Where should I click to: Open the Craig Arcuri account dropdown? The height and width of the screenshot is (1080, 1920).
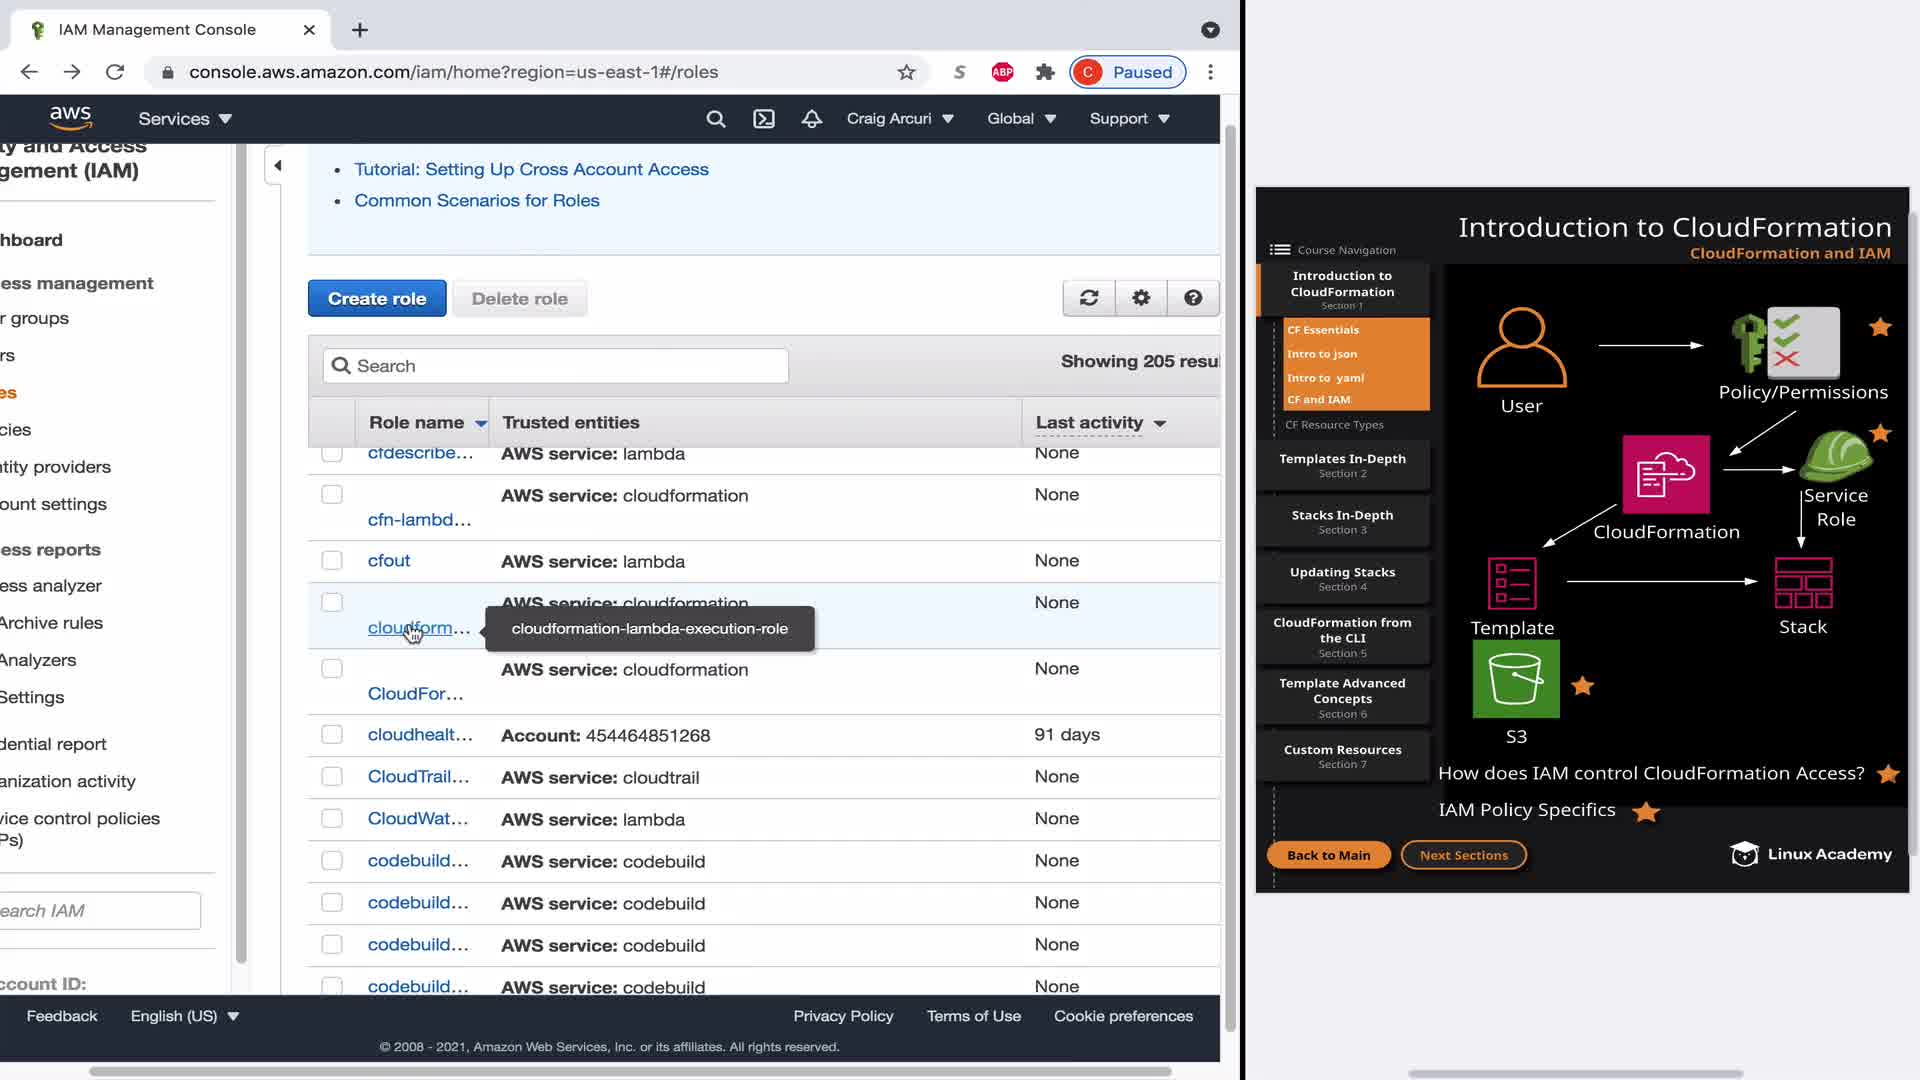[x=900, y=119]
